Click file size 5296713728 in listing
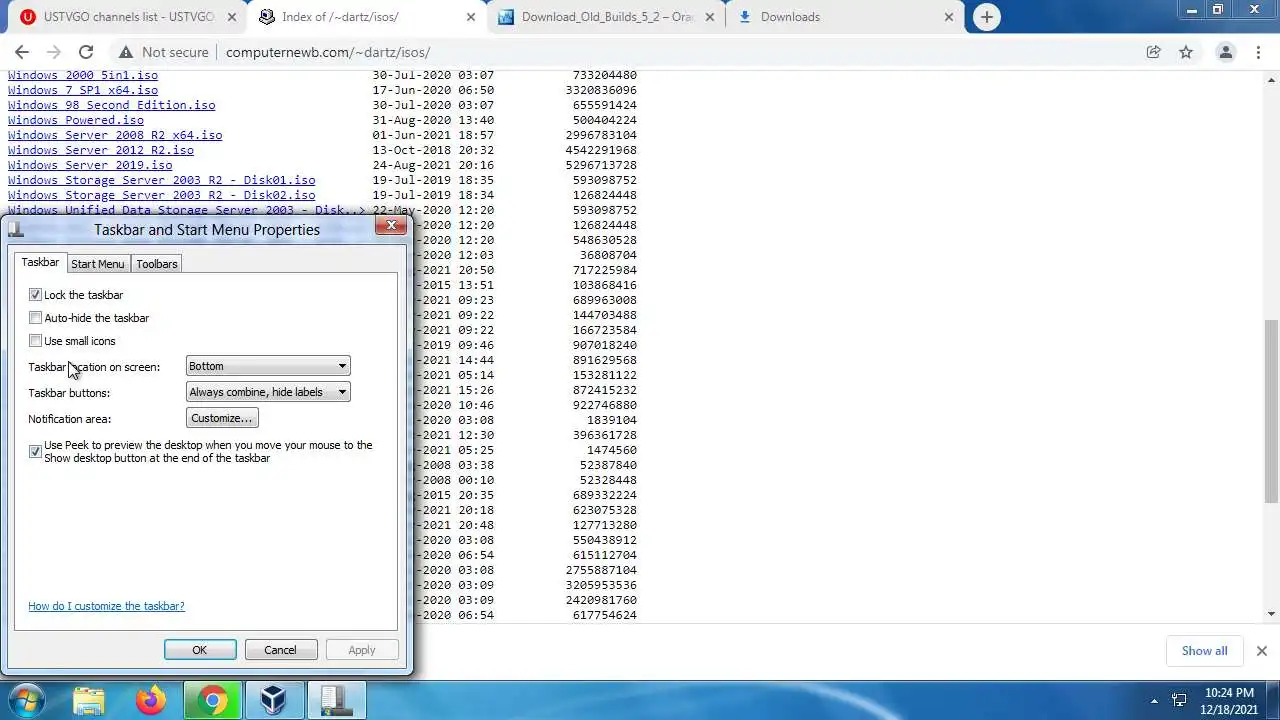 tap(601, 165)
